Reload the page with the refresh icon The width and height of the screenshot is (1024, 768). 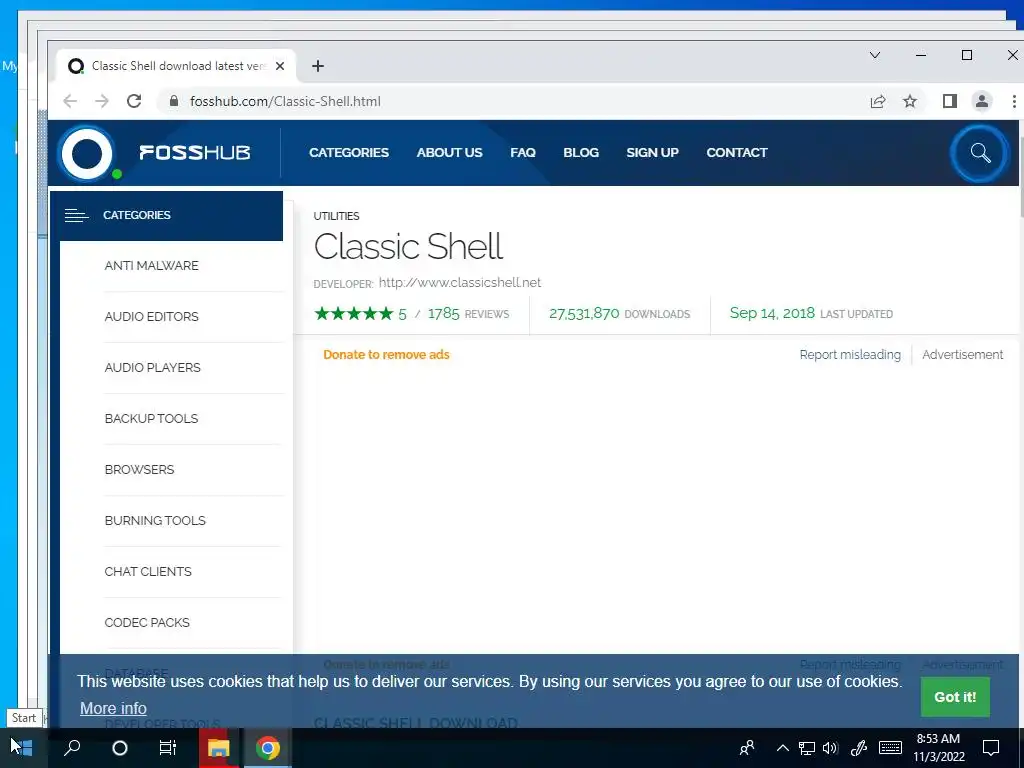coord(134,101)
